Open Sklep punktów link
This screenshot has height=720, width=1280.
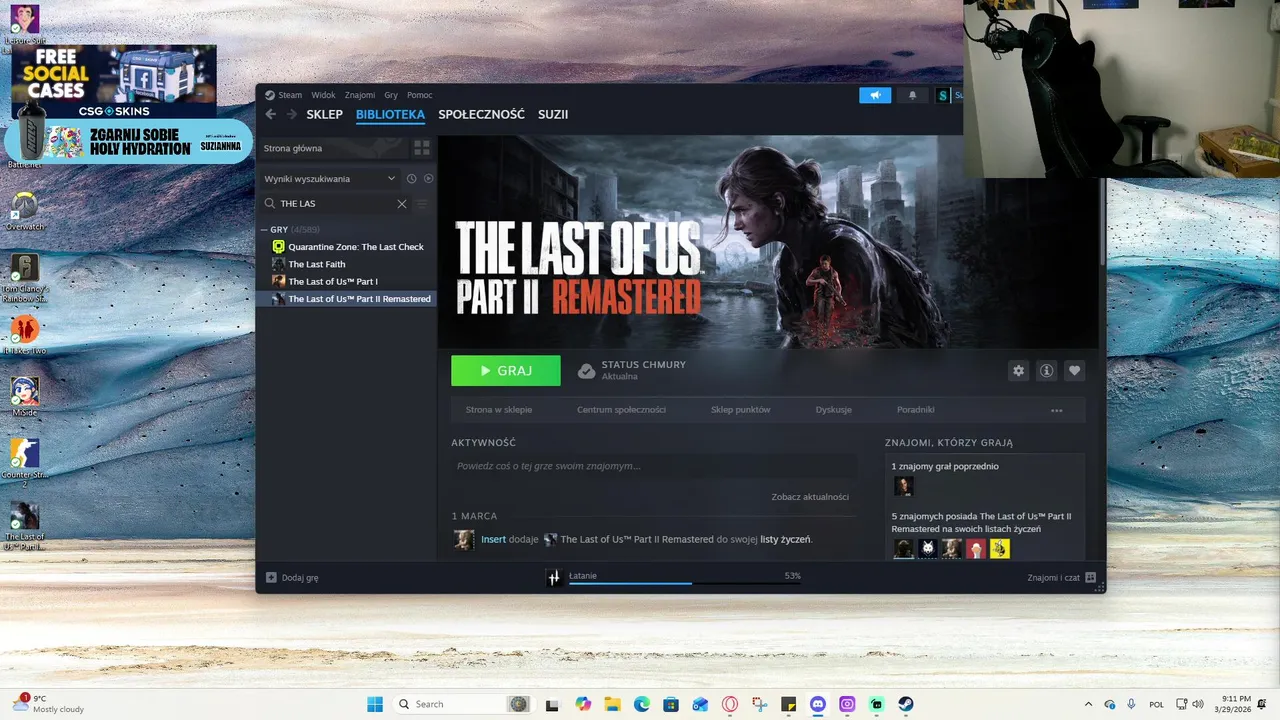tap(740, 410)
